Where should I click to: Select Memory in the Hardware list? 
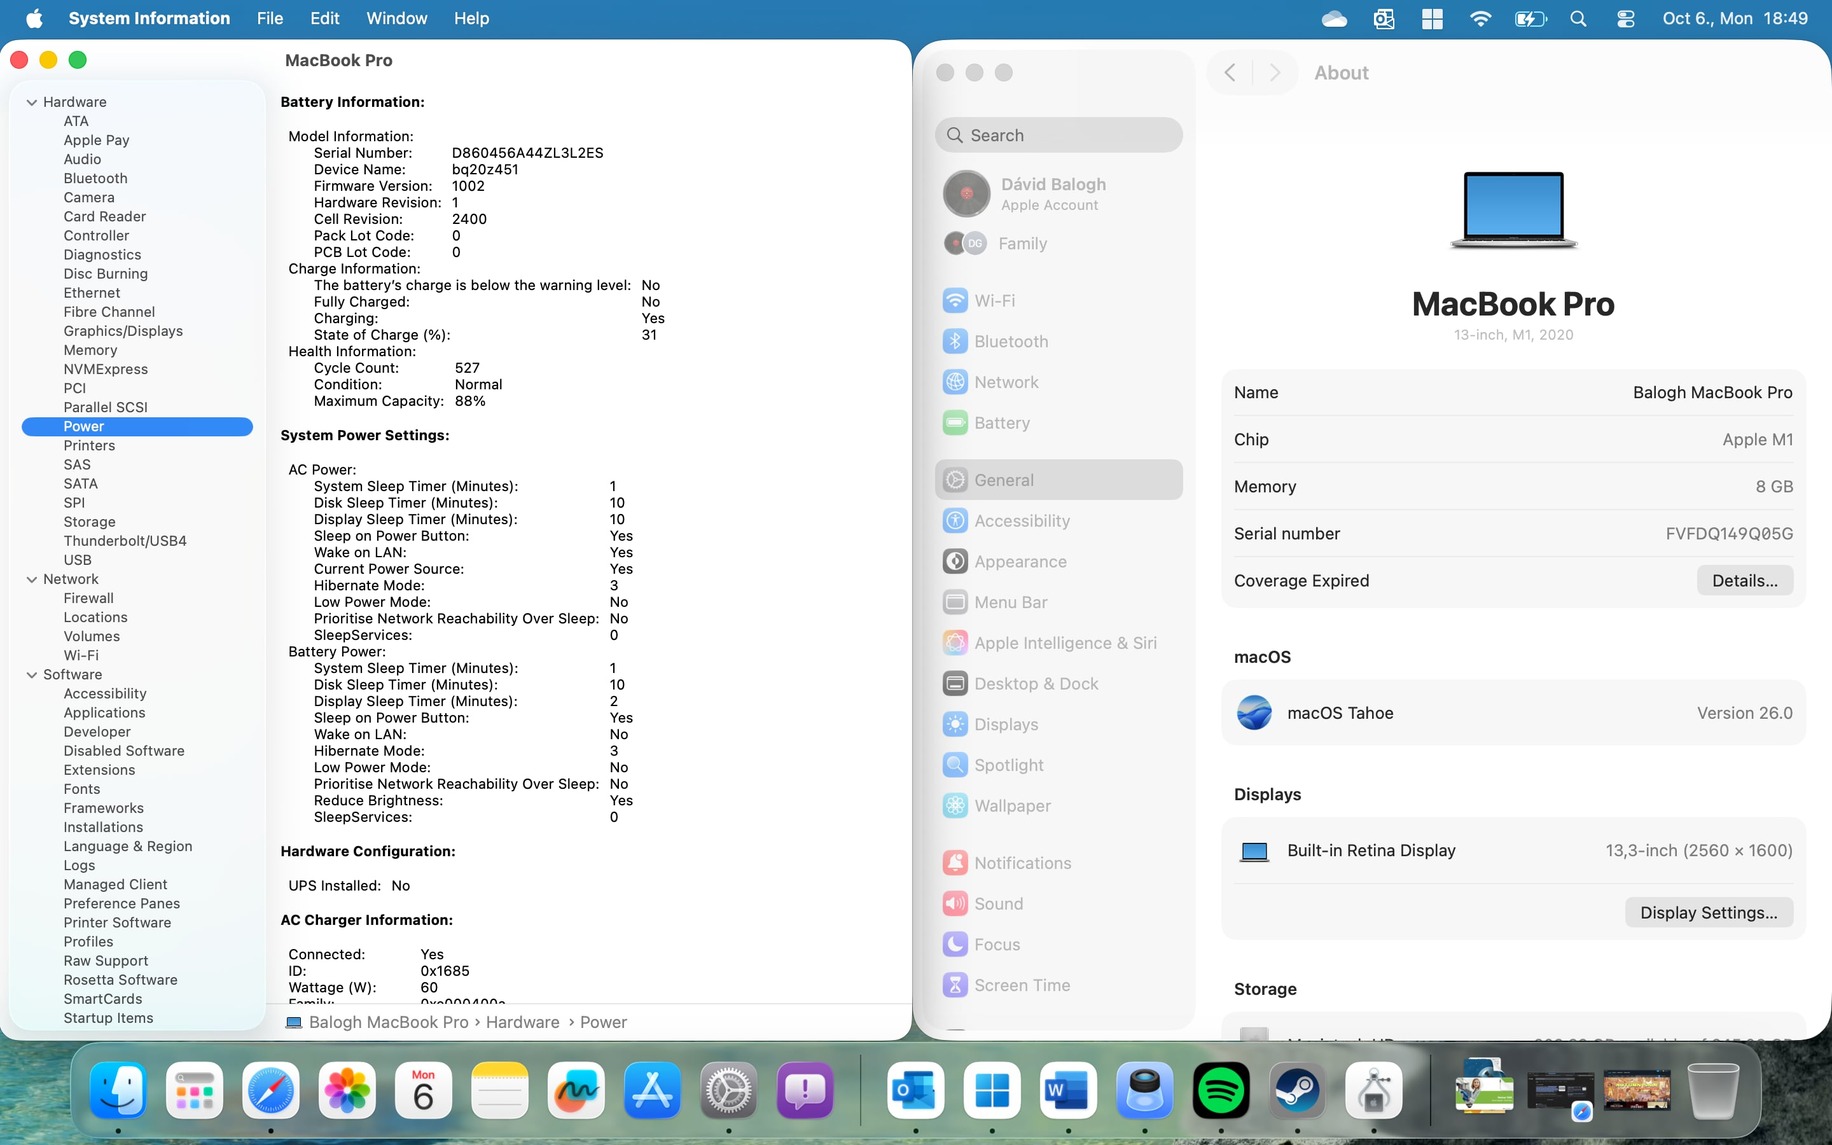pyautogui.click(x=90, y=351)
